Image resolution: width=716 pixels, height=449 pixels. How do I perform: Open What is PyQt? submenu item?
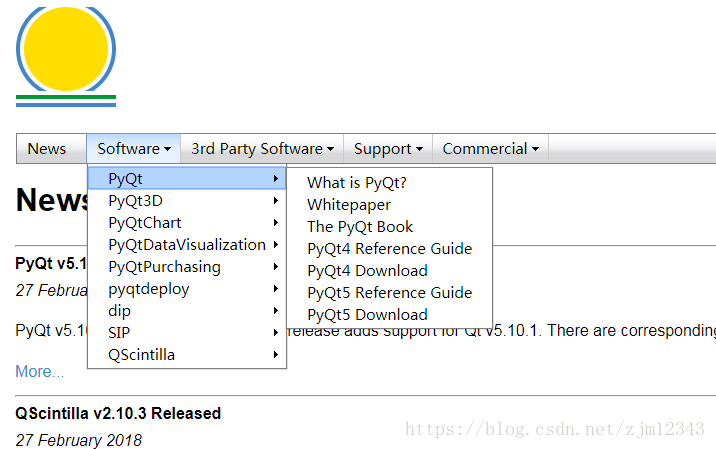coord(357,183)
